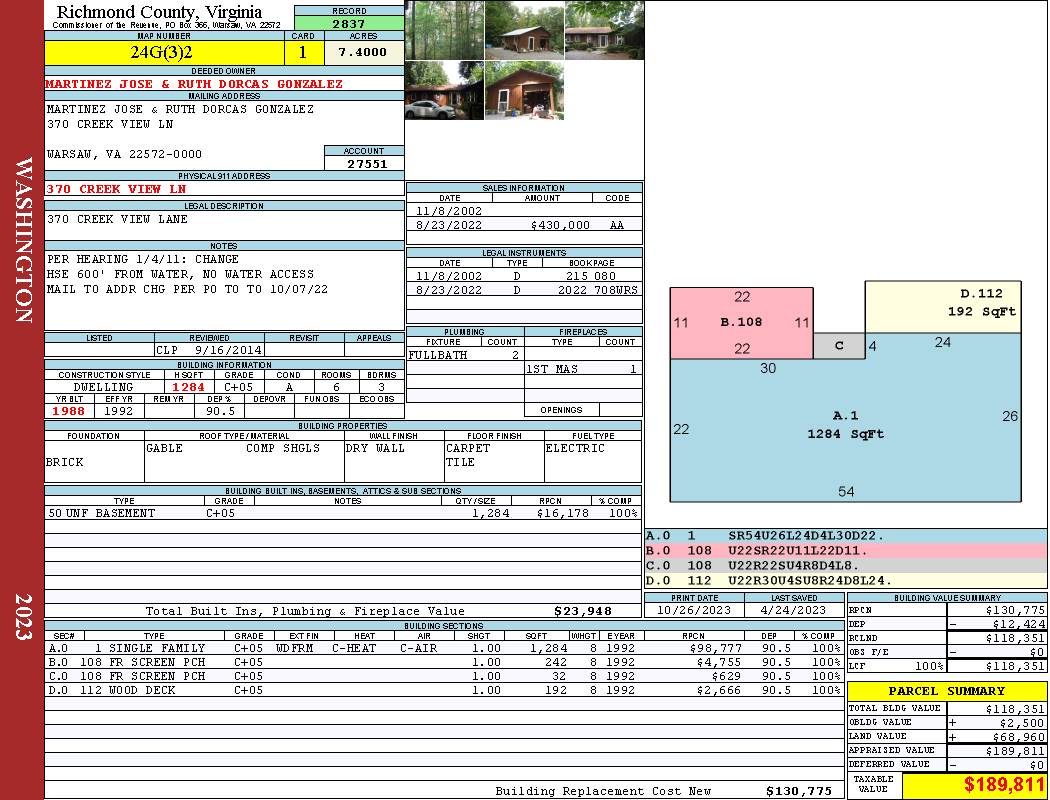The height and width of the screenshot is (800, 1050).
Task: Click the taxable value $189,811 in red
Action: [x=1004, y=784]
